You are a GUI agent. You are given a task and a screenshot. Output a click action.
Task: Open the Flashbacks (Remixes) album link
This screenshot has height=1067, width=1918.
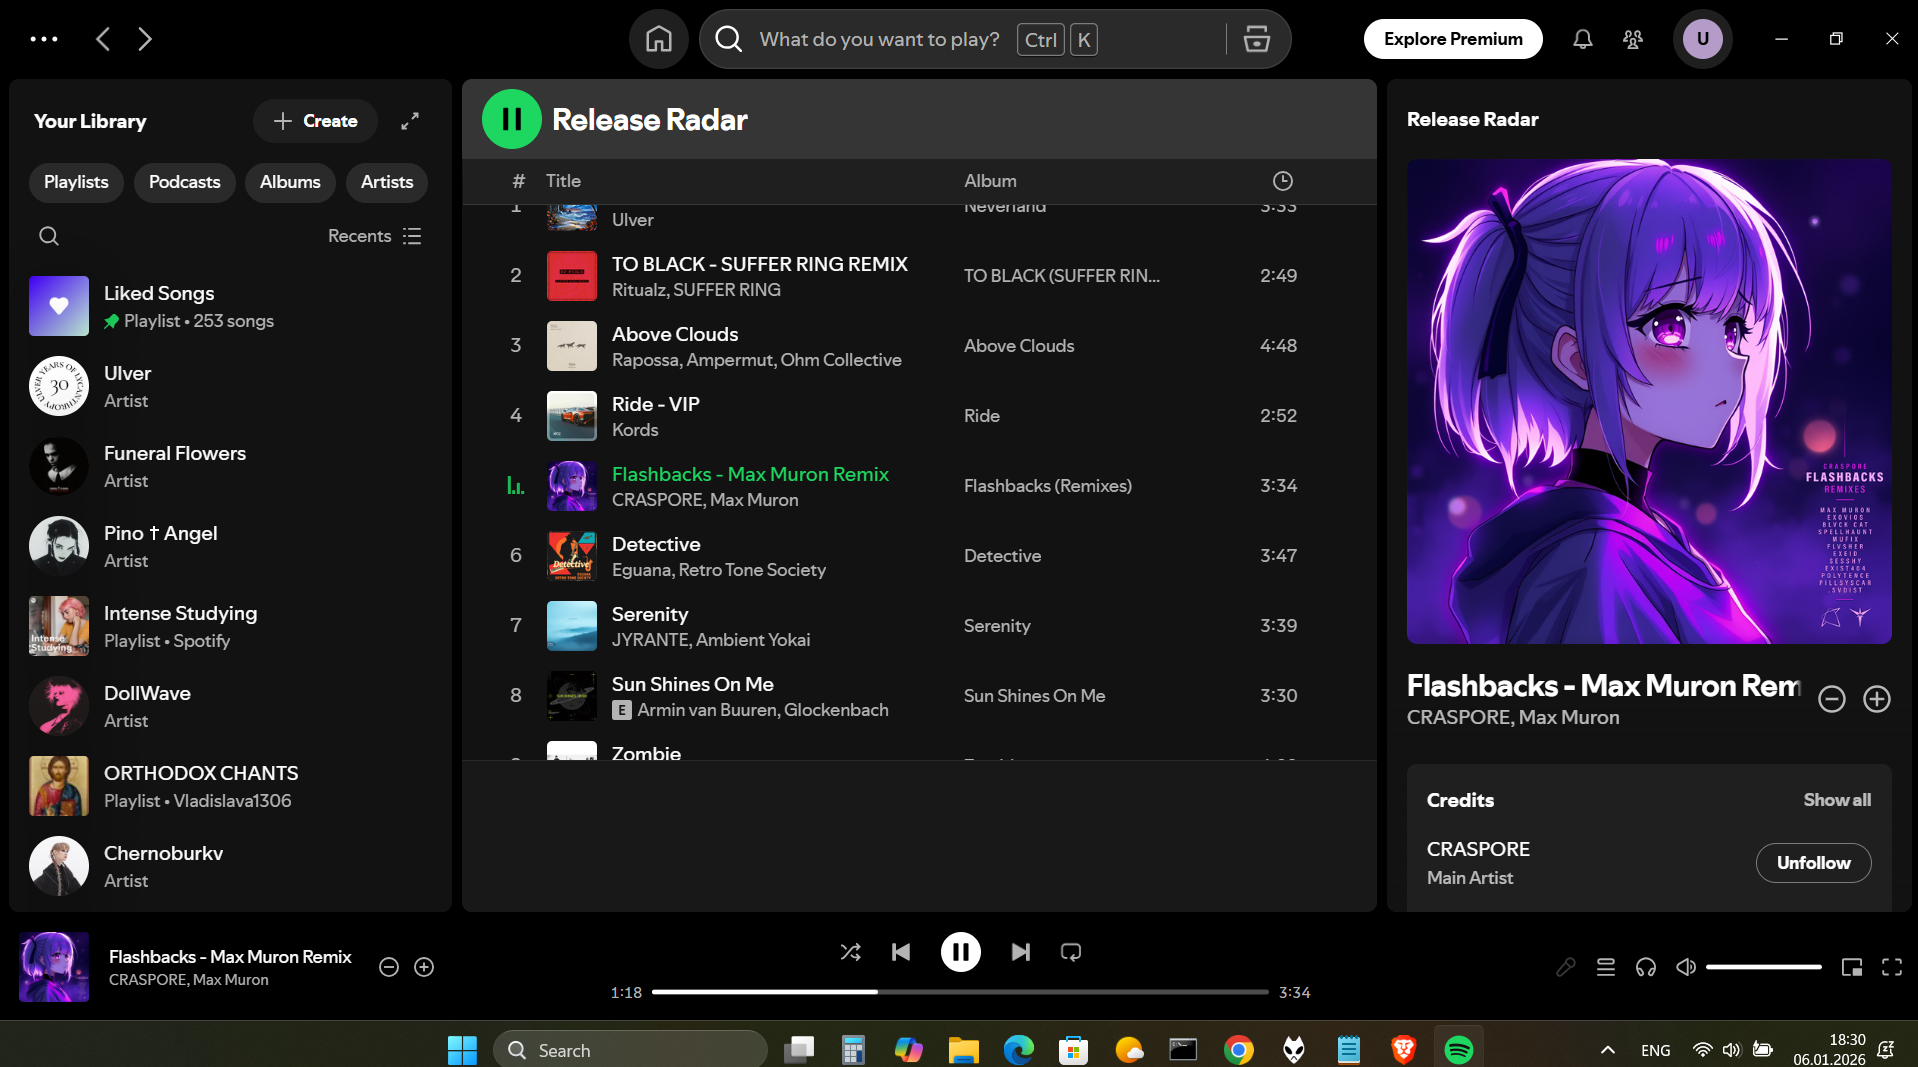click(x=1048, y=486)
